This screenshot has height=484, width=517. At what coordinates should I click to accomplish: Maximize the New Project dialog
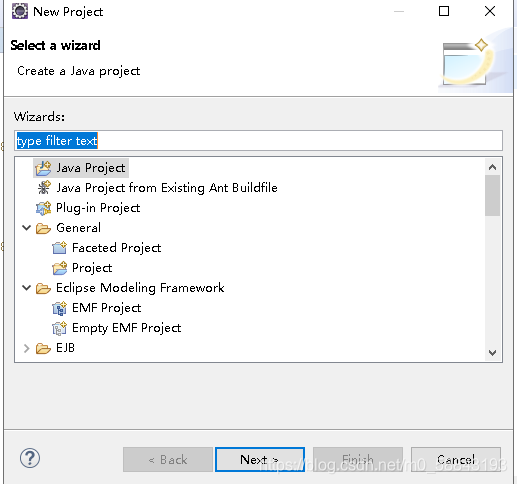[x=444, y=11]
